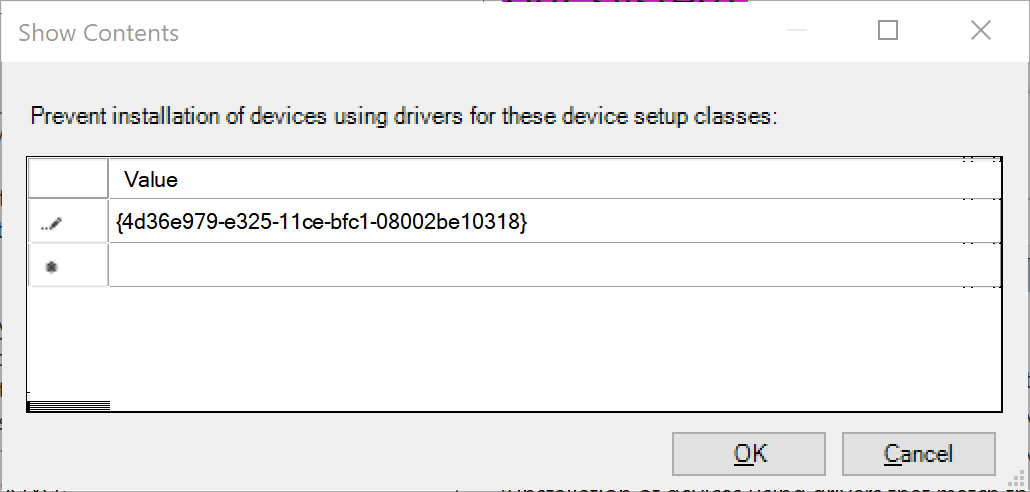Click the small horizontal scrollbar under grid
The image size is (1030, 492).
pyautogui.click(x=69, y=405)
